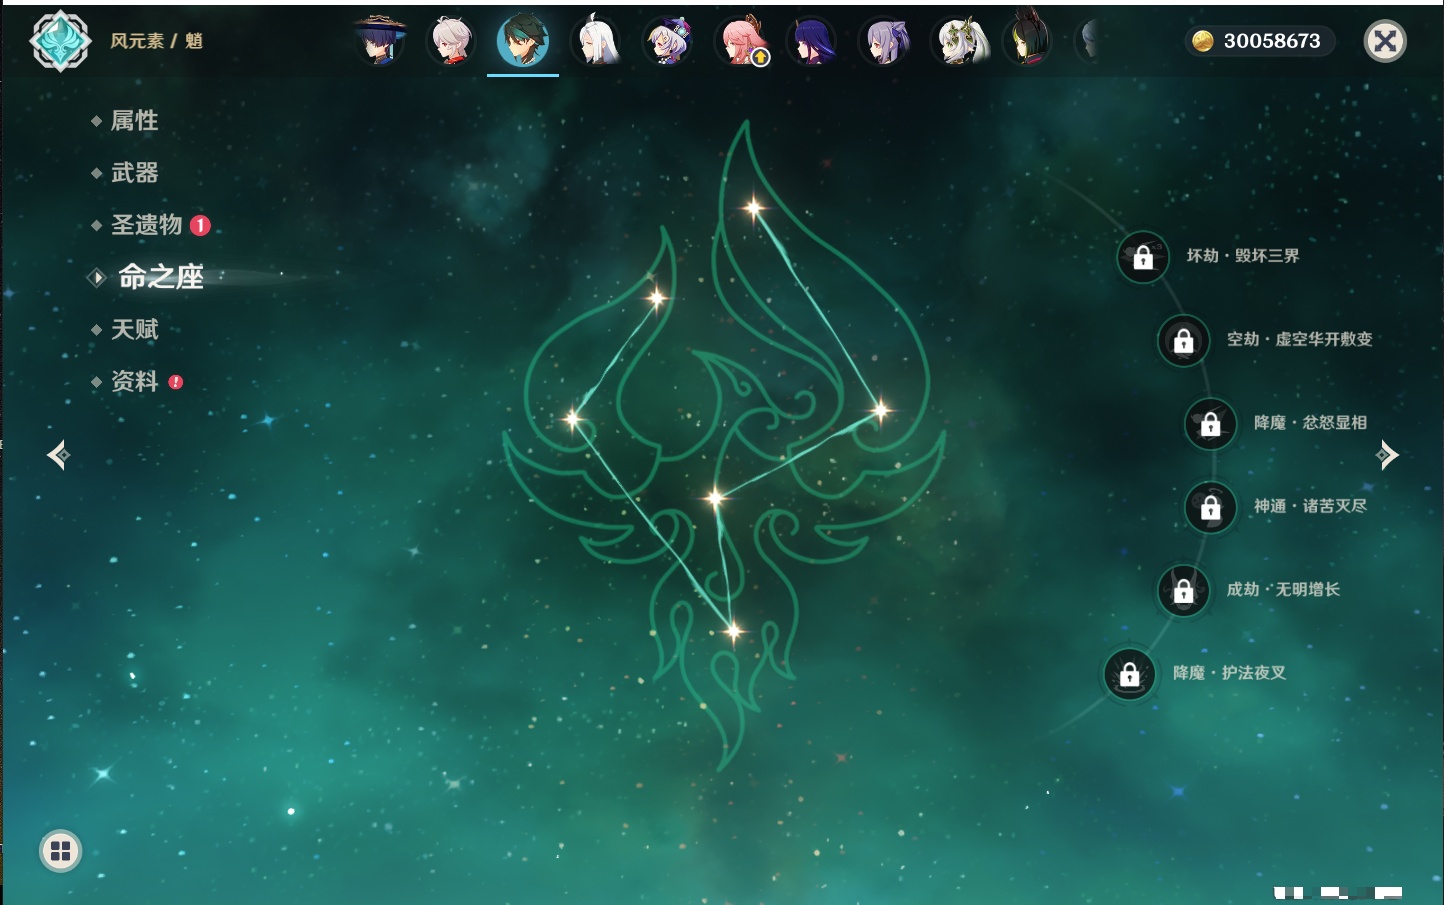Open the 武器 weapon tab

(134, 173)
